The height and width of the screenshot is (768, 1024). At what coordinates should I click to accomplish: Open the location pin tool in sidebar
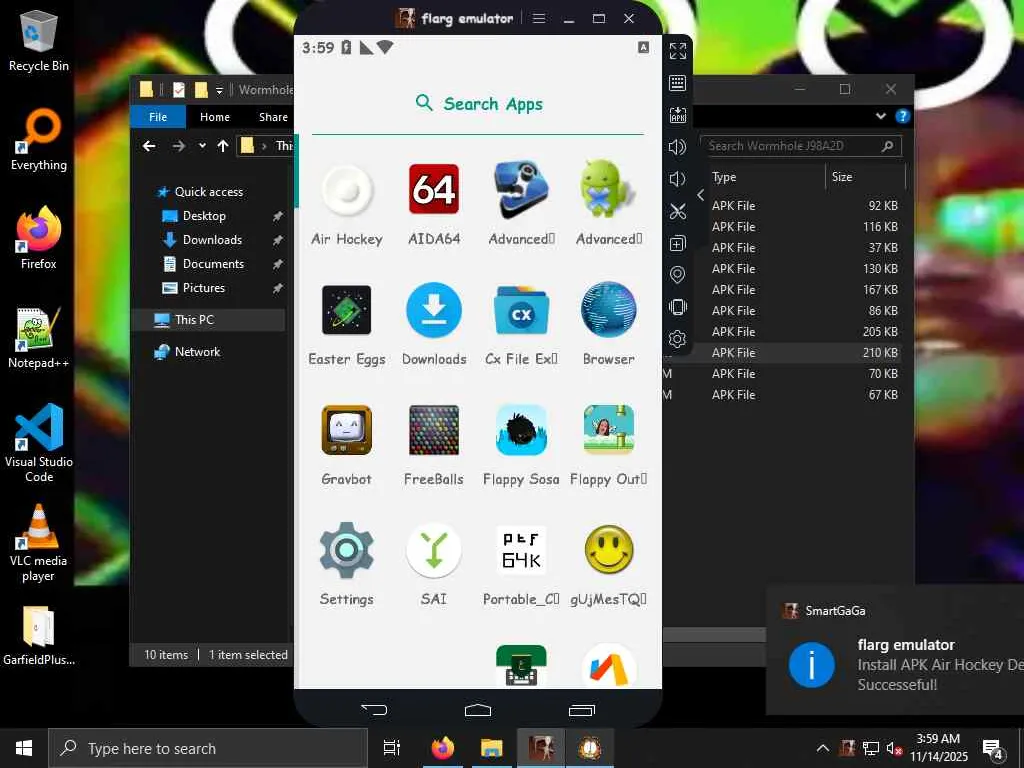[x=678, y=275]
